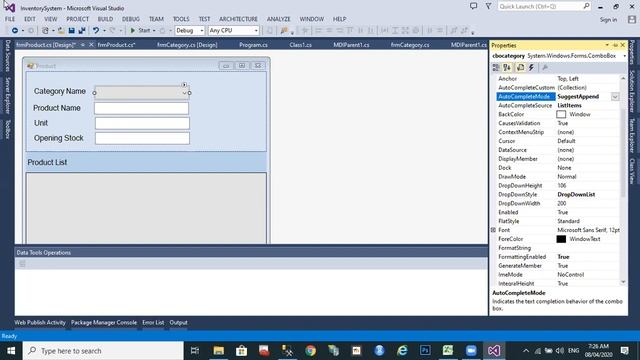This screenshot has width=640, height=360.
Task: Click the Save icon in toolbar
Action: tap(71, 31)
